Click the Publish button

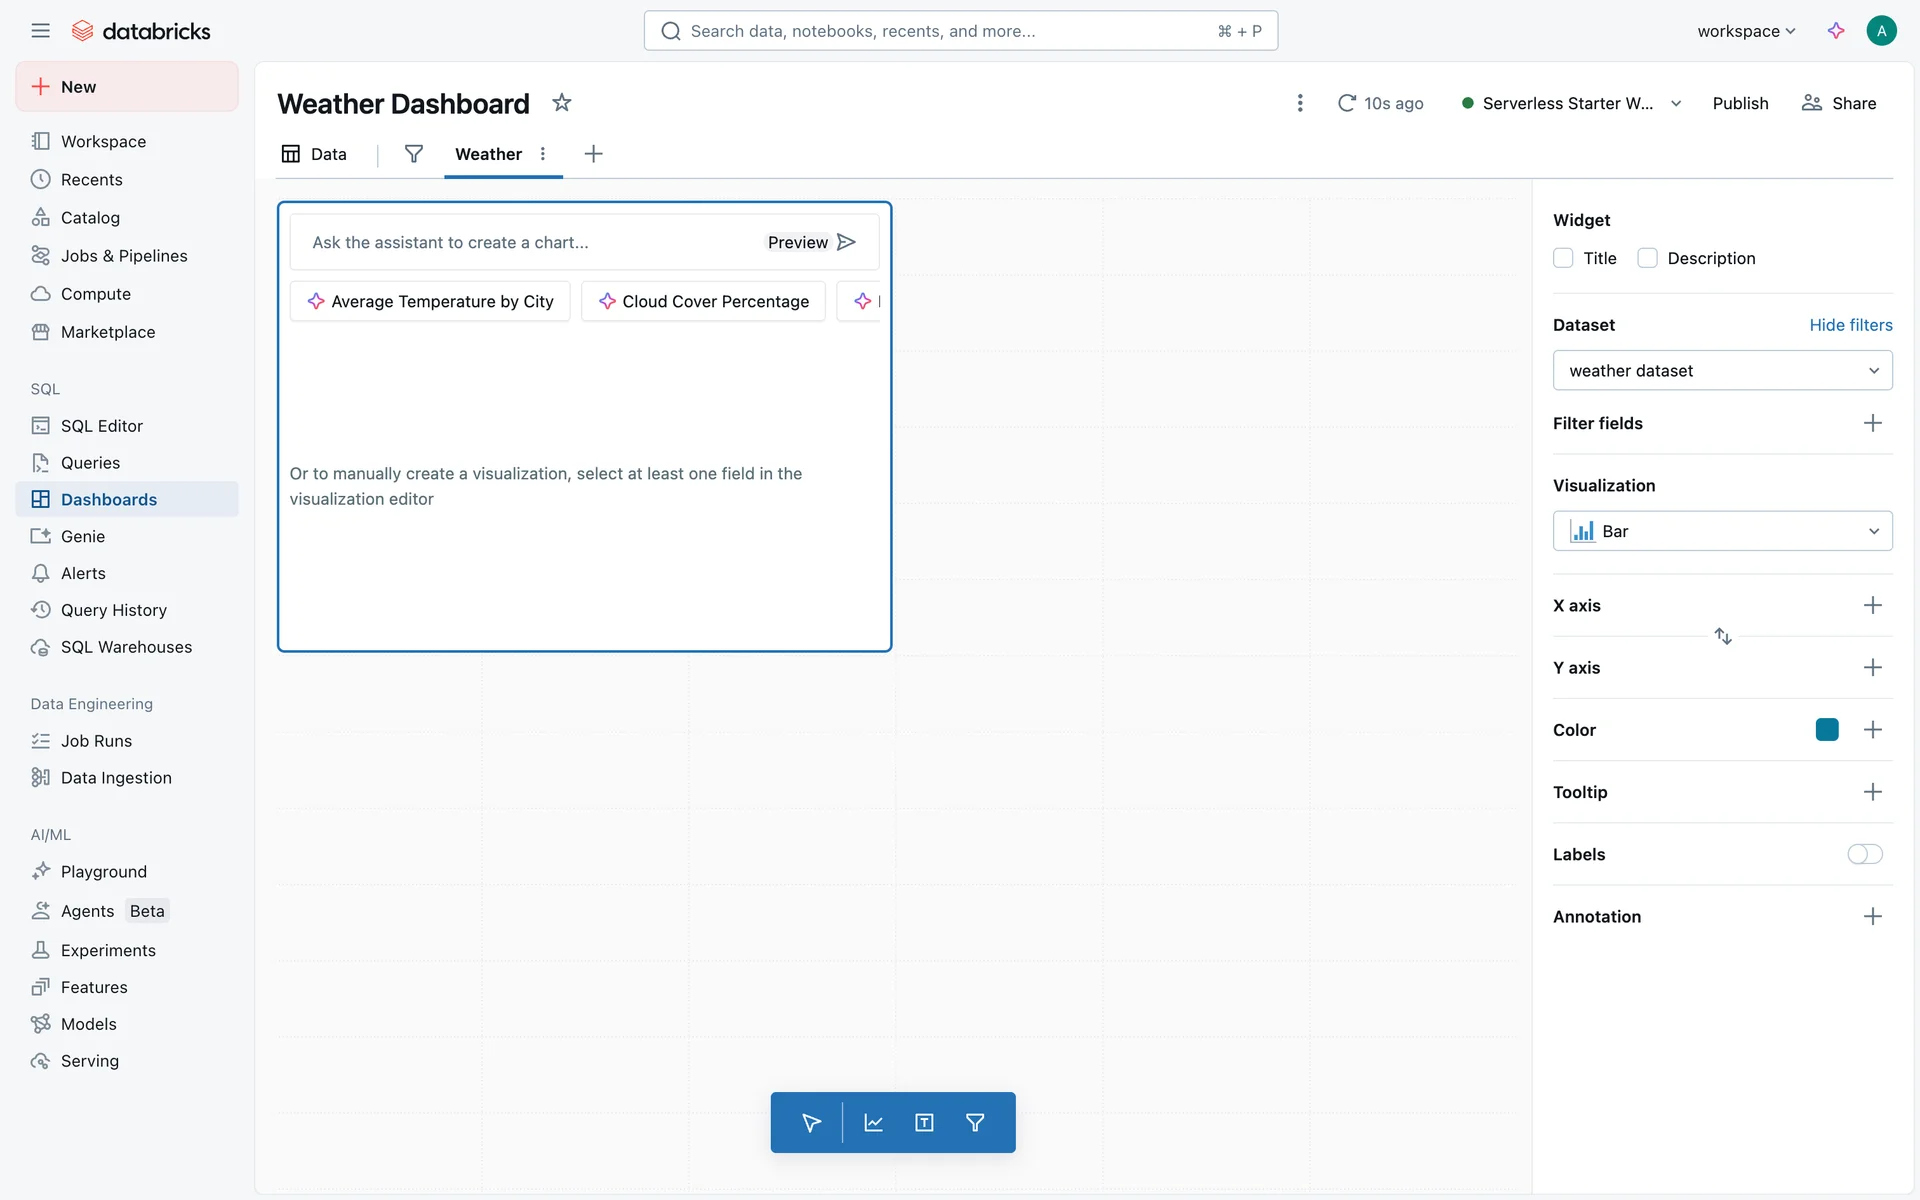1740,103
